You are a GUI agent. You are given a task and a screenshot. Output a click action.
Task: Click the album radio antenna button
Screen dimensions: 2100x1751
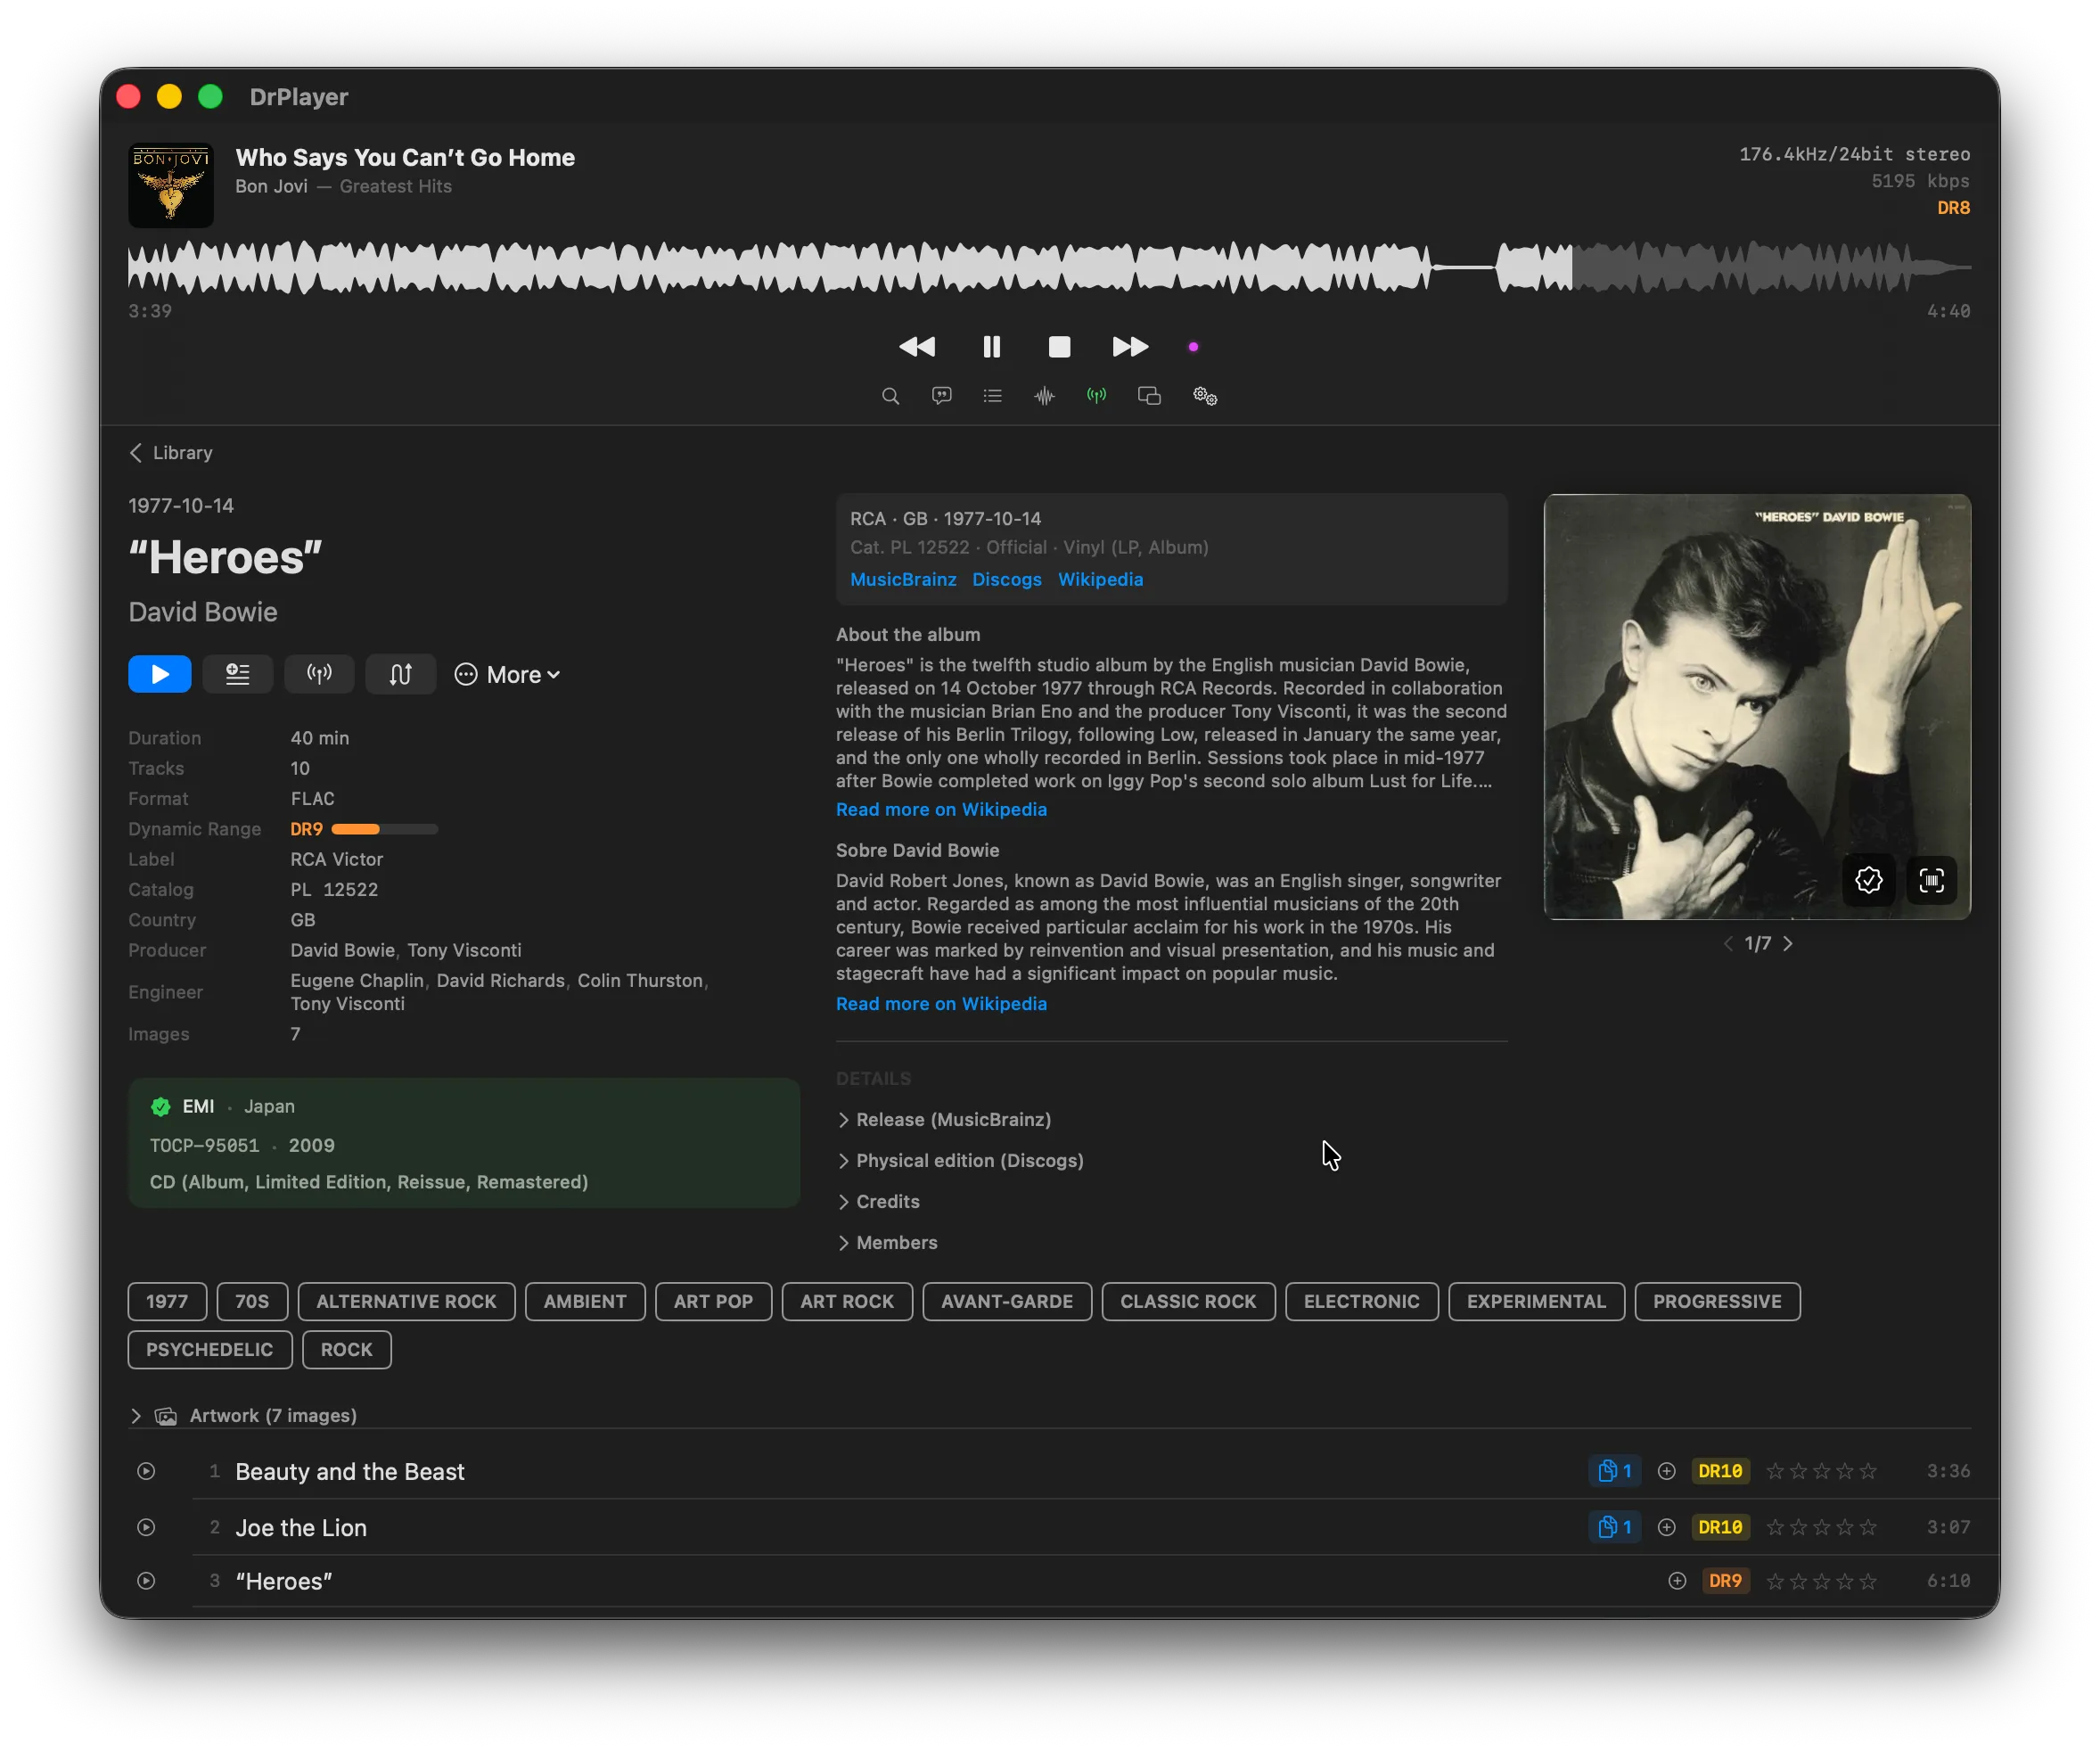(x=319, y=674)
